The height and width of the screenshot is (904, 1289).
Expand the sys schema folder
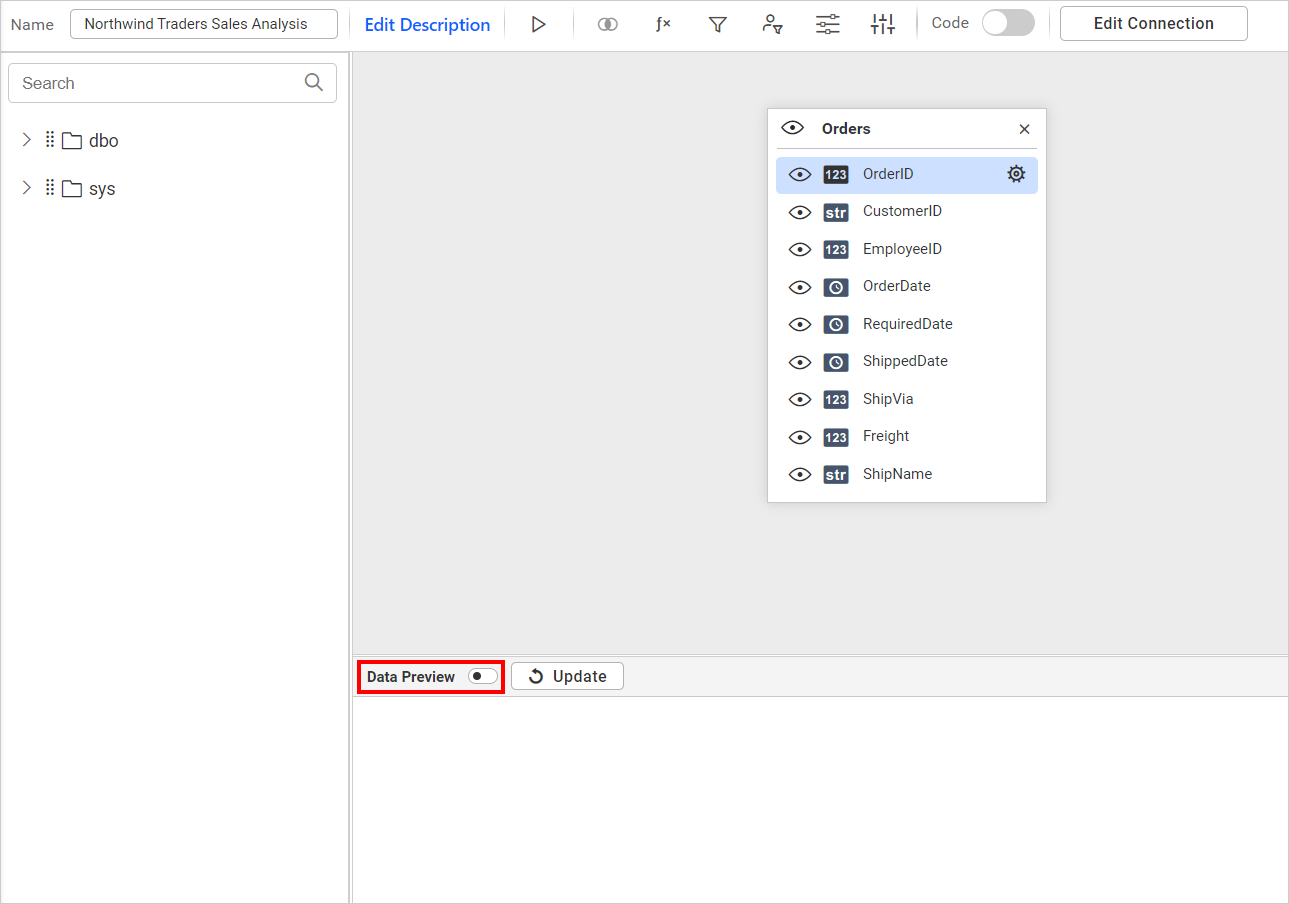(x=27, y=188)
